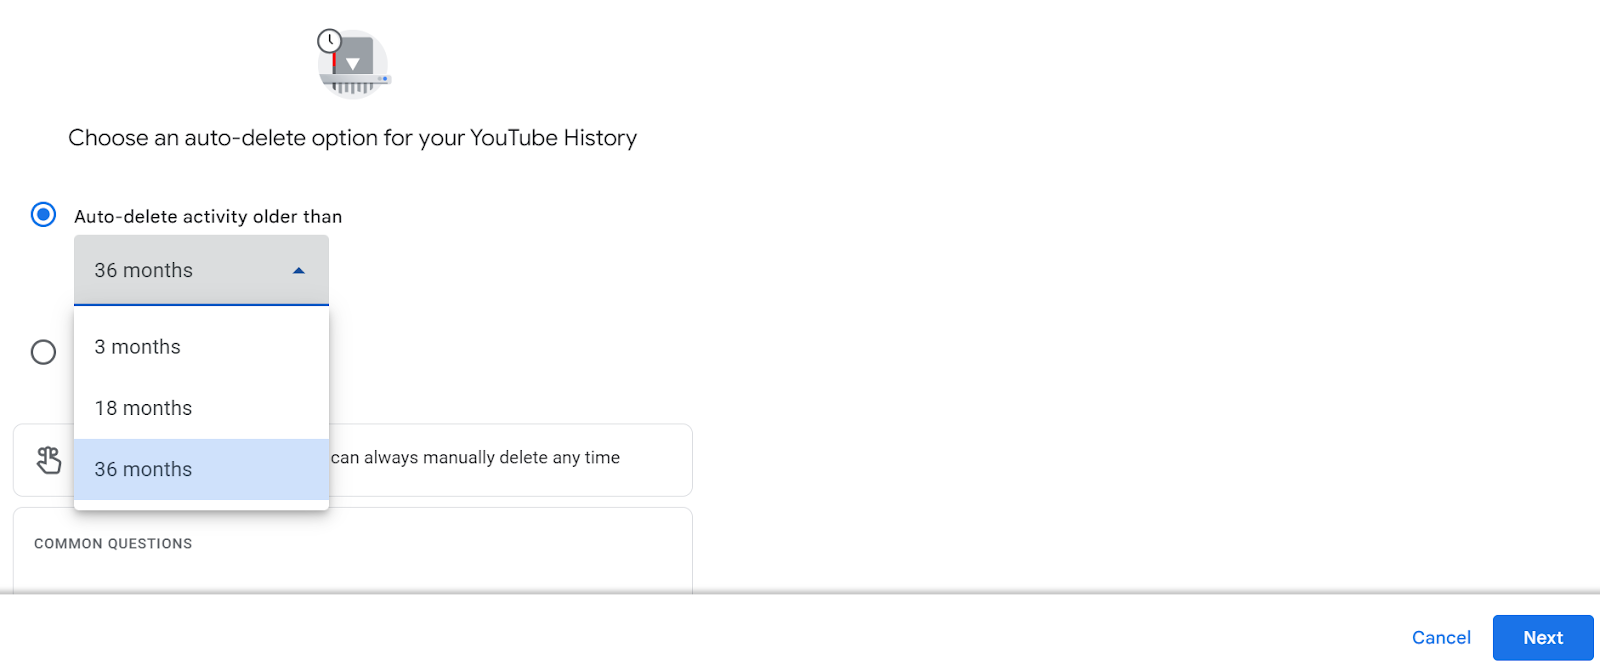The image size is (1600, 671).
Task: Click the COMMON QUESTIONS heading
Action: tap(113, 544)
